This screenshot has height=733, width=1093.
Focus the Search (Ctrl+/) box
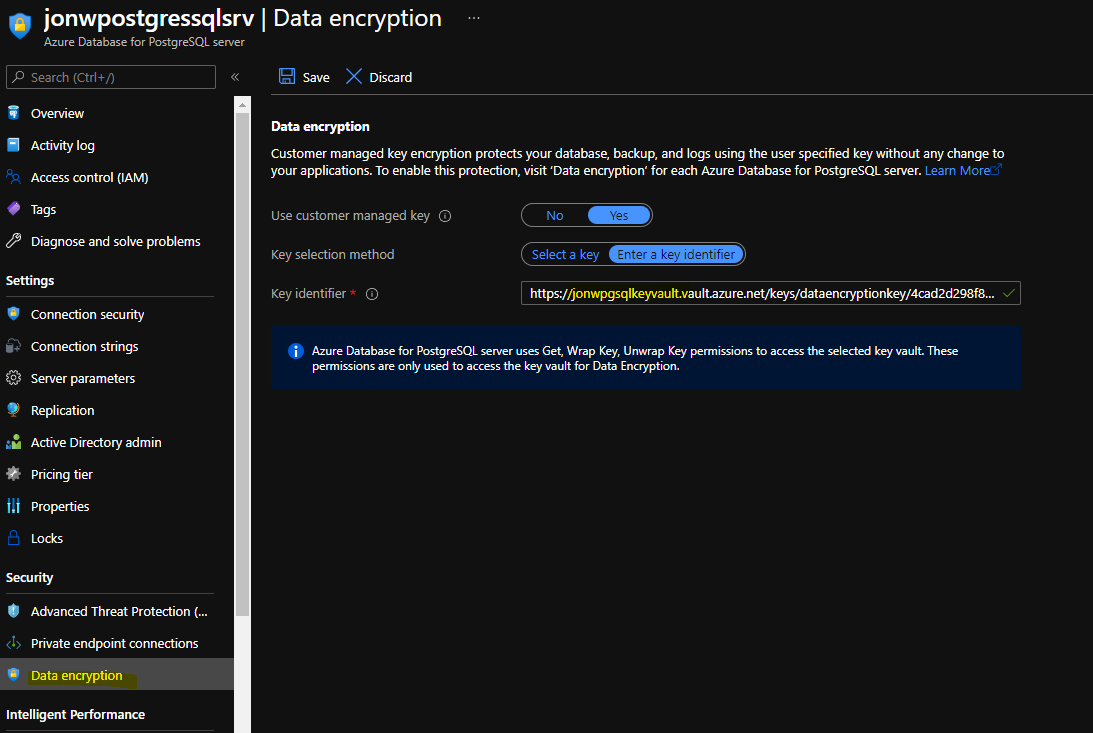tap(111, 77)
